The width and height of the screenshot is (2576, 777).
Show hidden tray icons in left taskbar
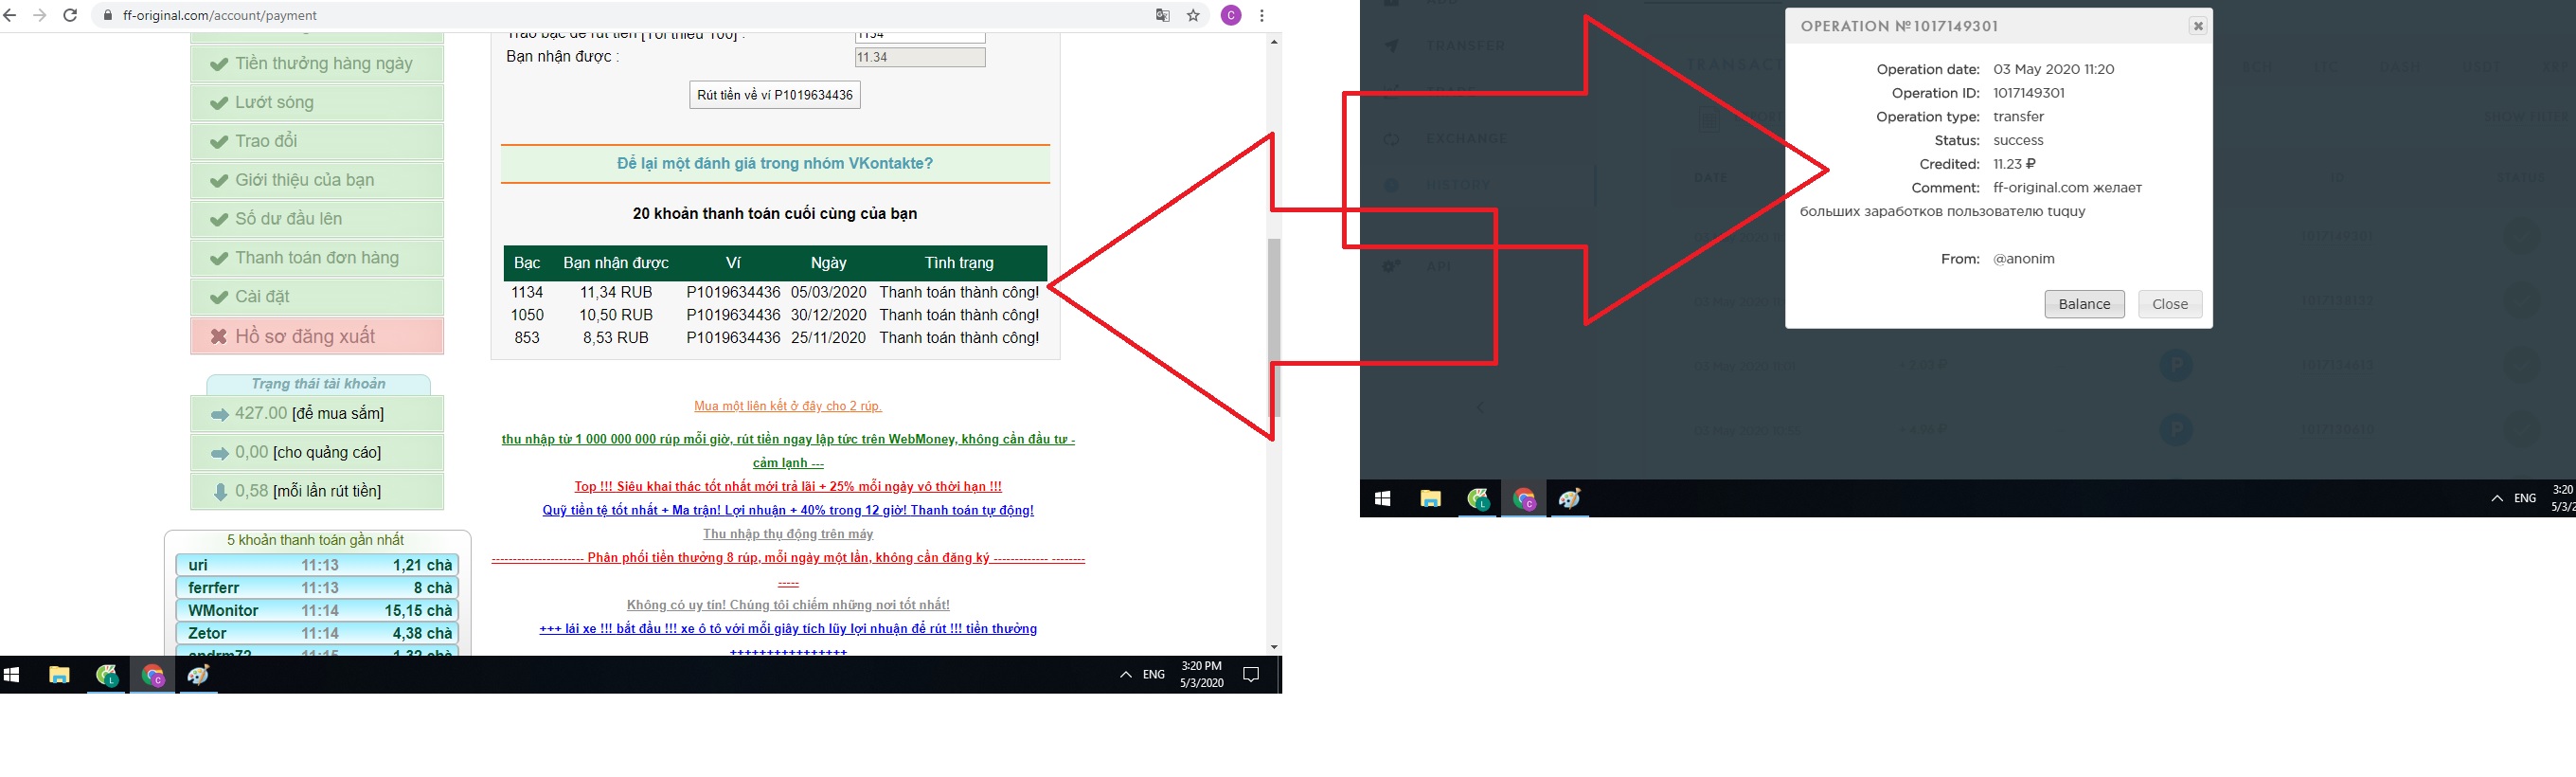(1125, 675)
